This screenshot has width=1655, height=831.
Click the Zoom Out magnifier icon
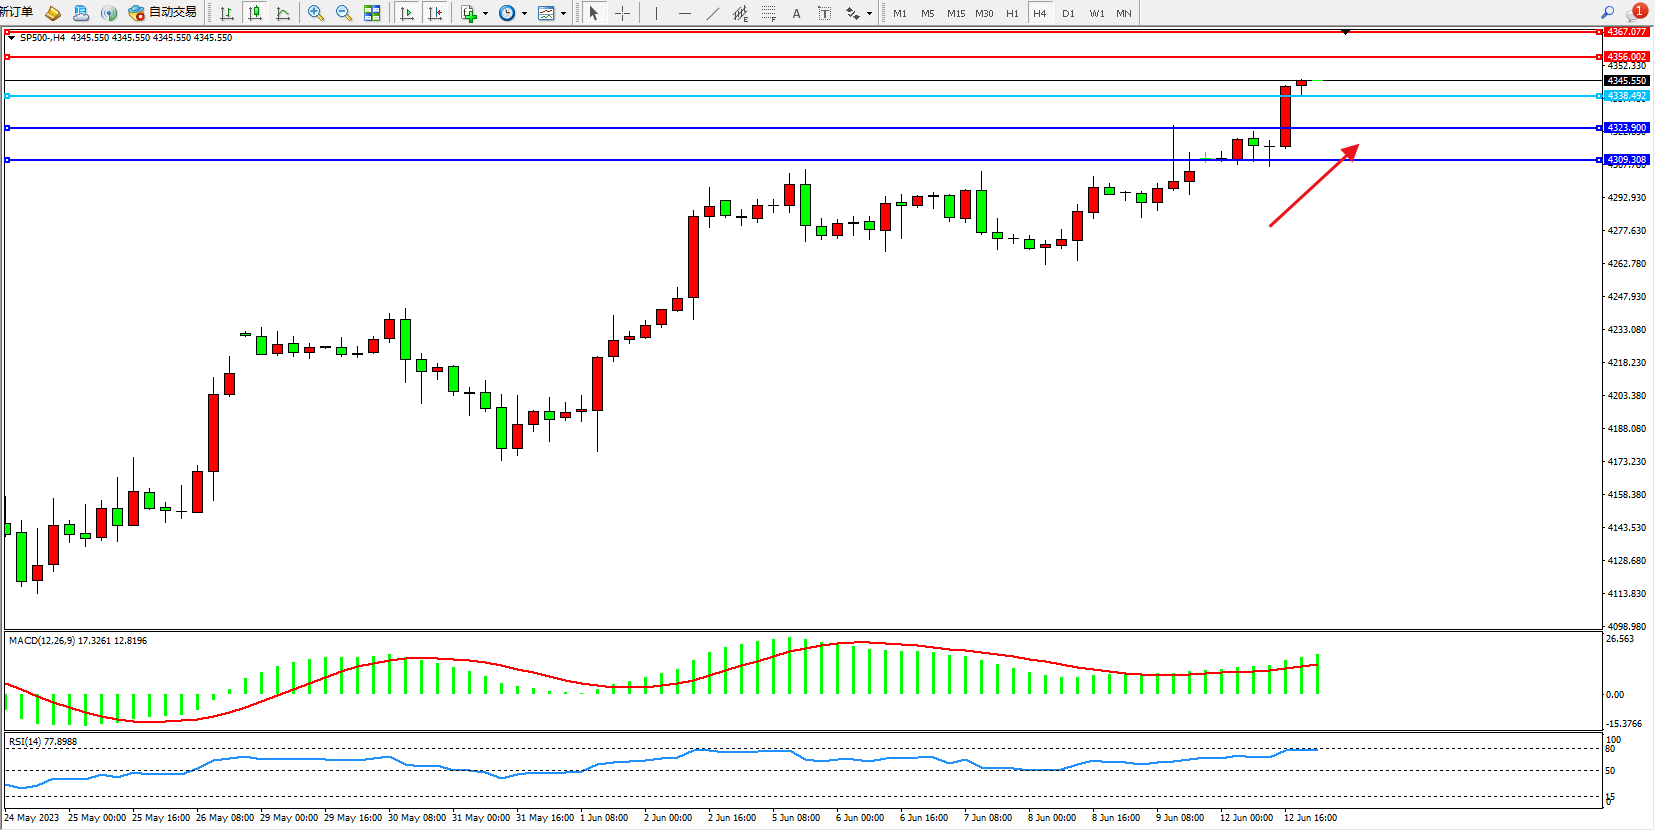344,13
